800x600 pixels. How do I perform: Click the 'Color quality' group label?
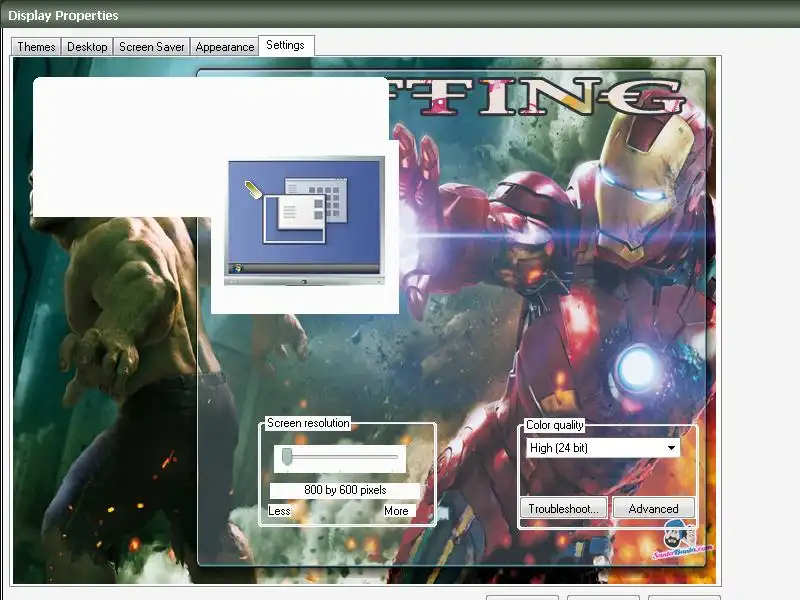(x=555, y=425)
